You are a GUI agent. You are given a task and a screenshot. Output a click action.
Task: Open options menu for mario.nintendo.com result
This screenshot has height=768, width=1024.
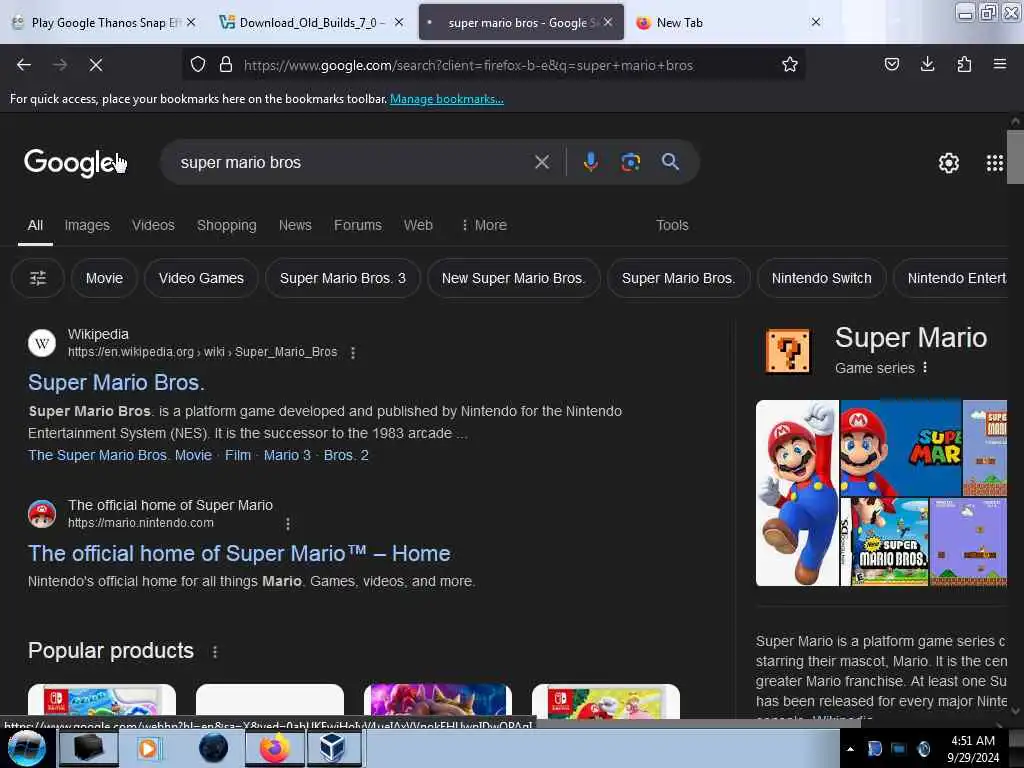[288, 524]
